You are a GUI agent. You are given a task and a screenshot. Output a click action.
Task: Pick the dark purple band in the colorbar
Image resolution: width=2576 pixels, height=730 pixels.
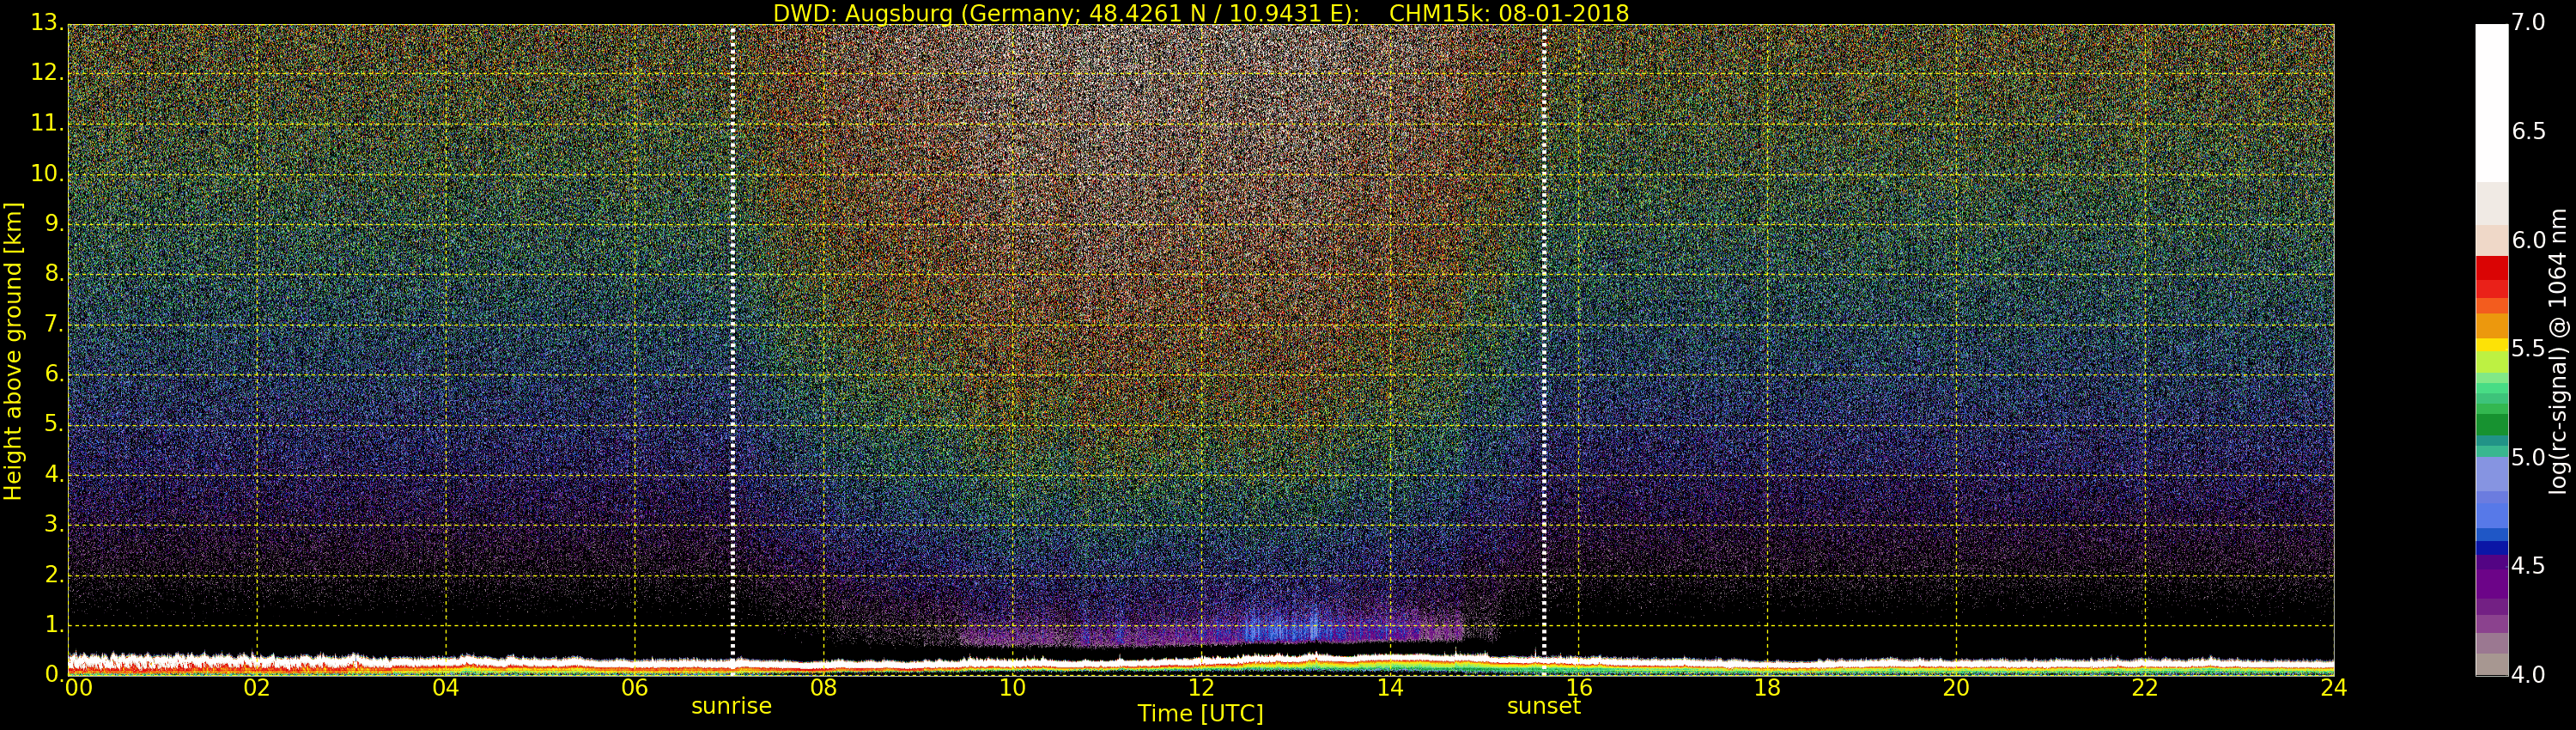[x=2491, y=580]
